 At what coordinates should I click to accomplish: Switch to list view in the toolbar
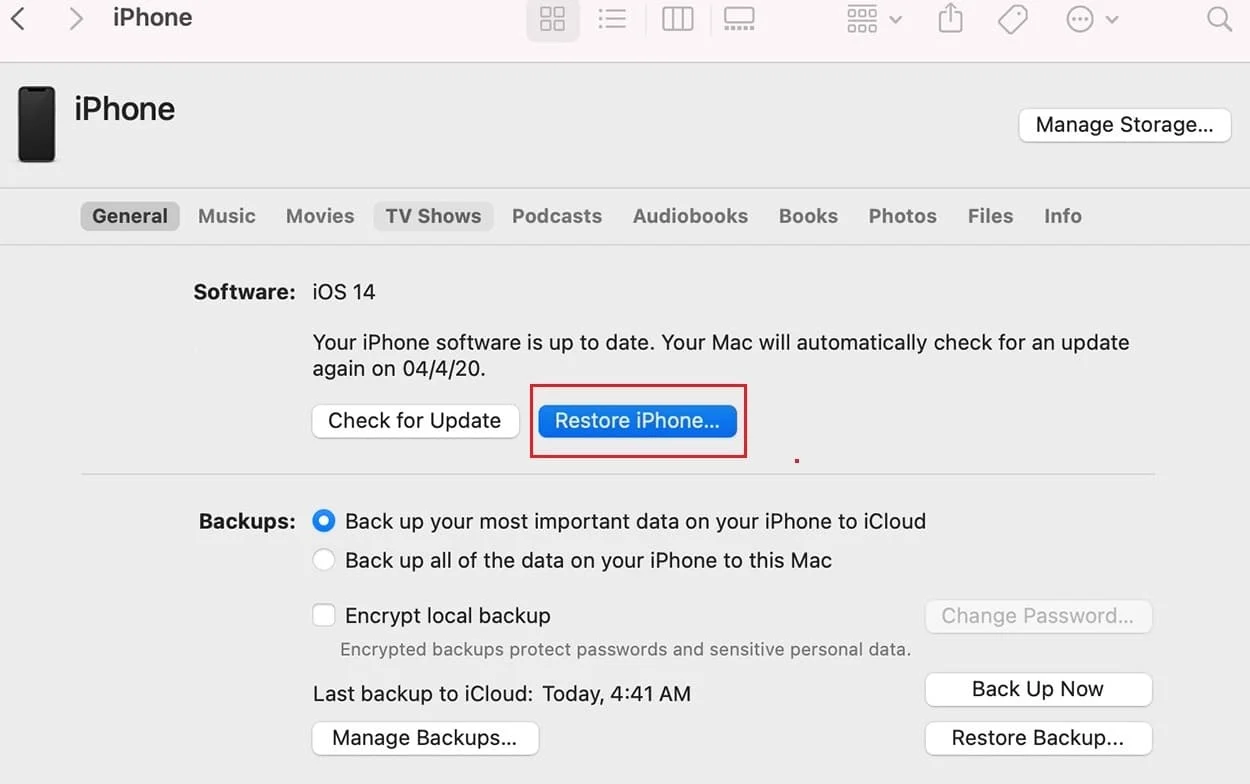(613, 19)
